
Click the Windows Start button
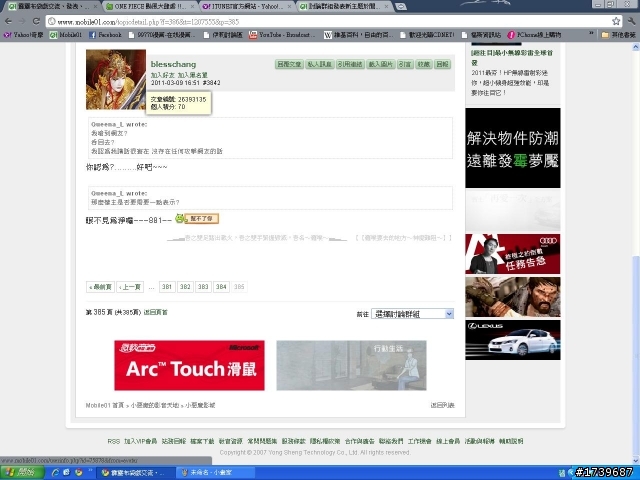pos(22,473)
